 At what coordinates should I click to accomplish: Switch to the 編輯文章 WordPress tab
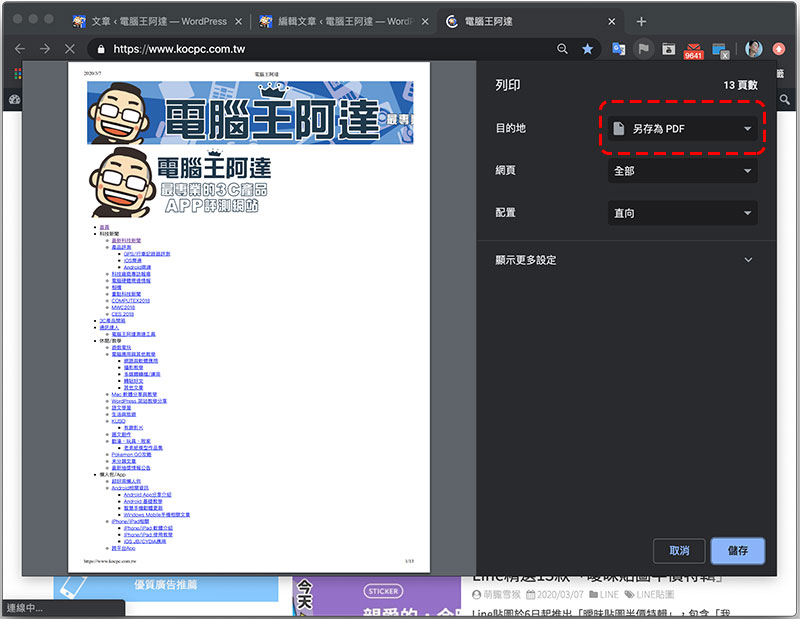pos(343,21)
